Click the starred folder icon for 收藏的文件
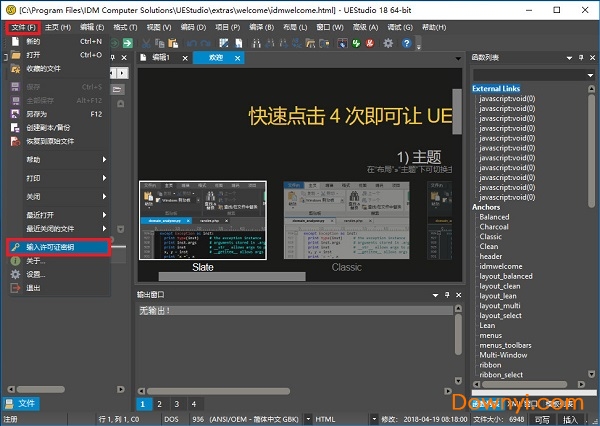 15,69
